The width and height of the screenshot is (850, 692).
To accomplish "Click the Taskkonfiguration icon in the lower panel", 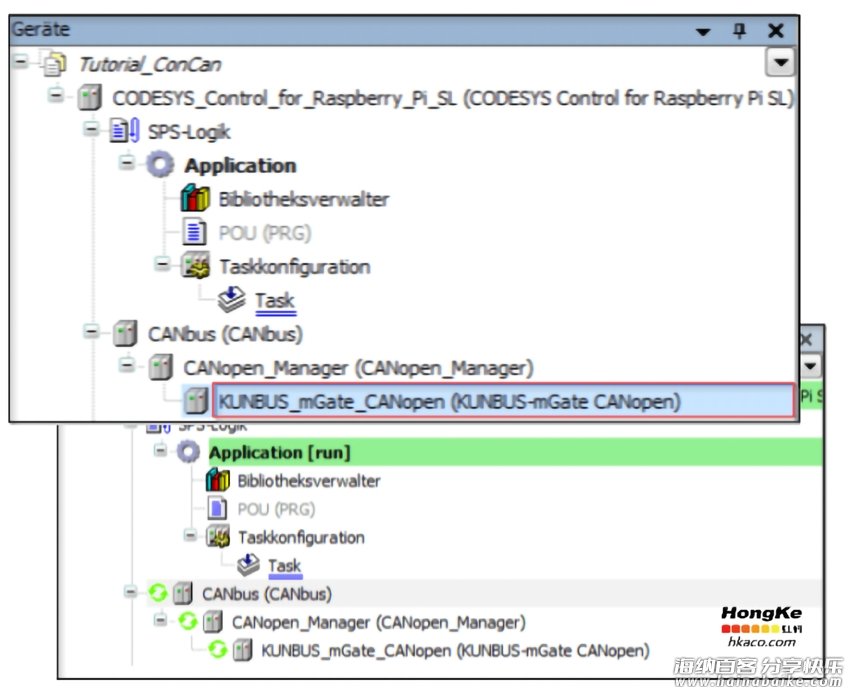I will pos(218,536).
